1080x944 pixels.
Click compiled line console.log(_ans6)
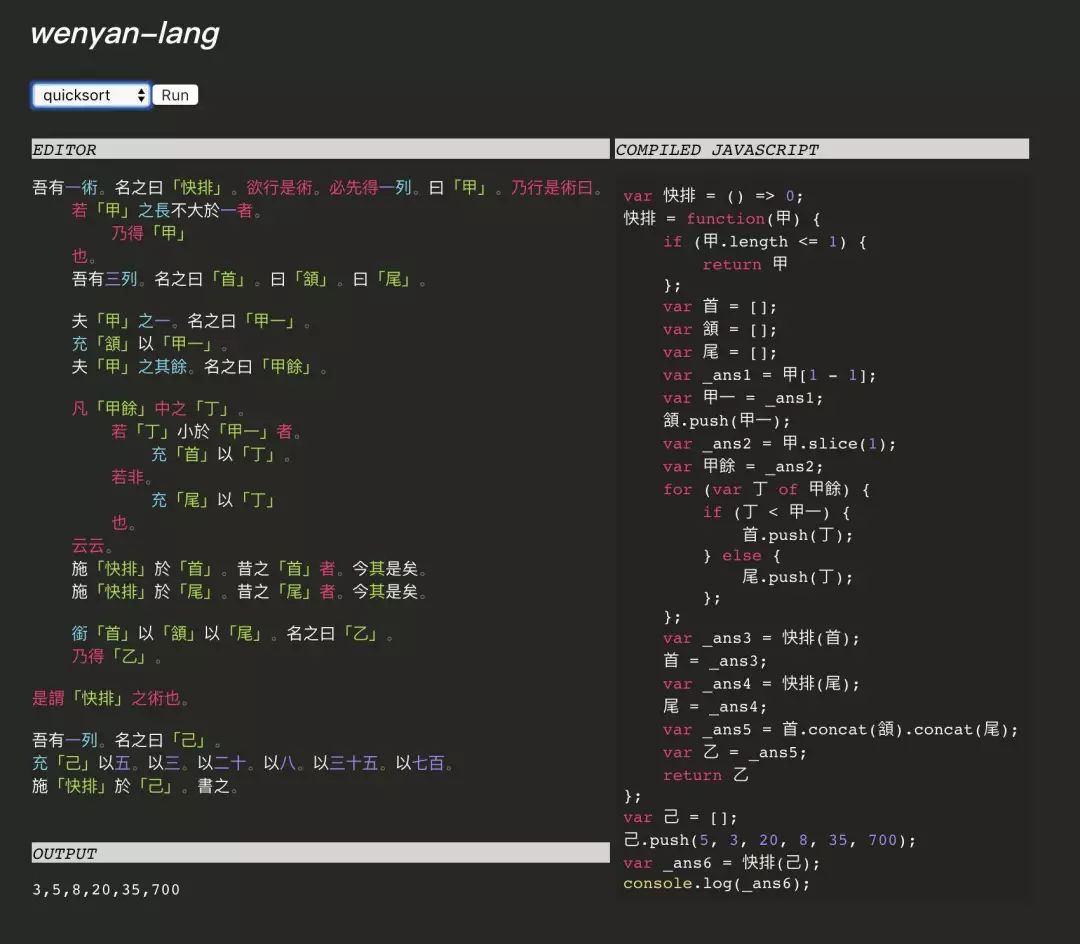[716, 883]
